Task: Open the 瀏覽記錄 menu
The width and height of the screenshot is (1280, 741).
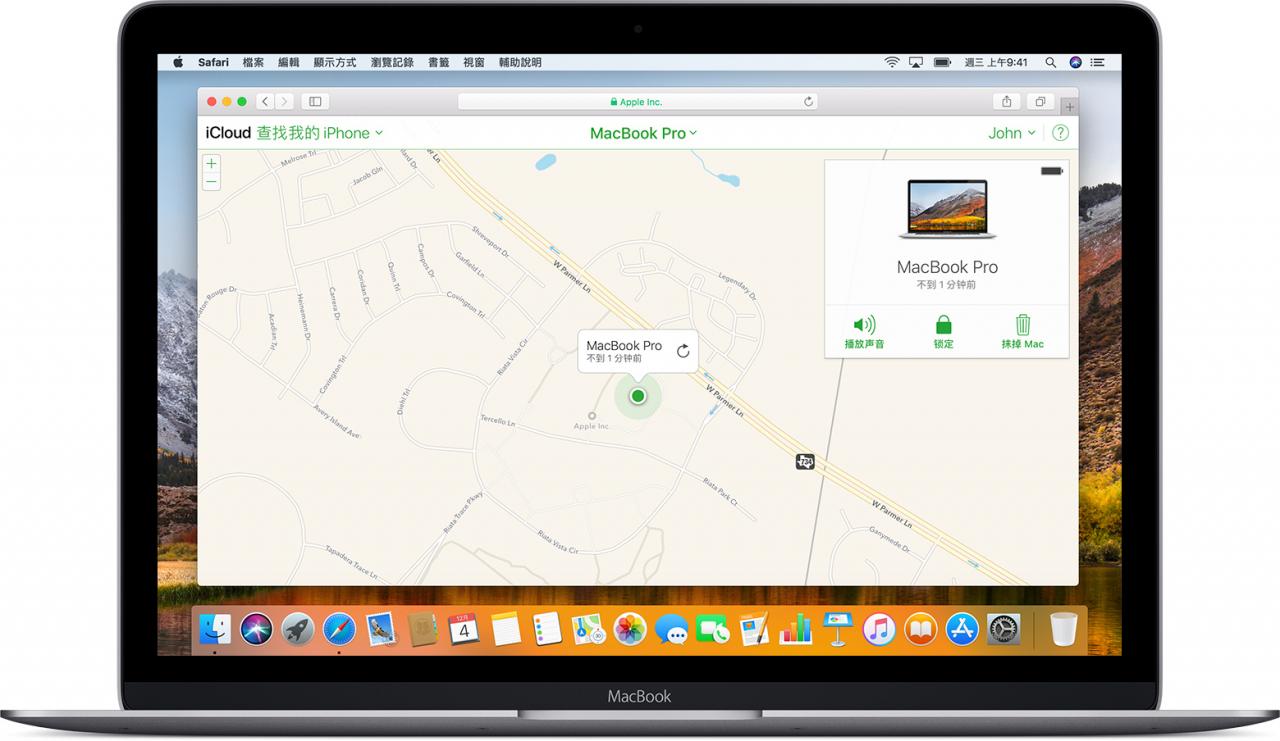Action: pos(392,62)
